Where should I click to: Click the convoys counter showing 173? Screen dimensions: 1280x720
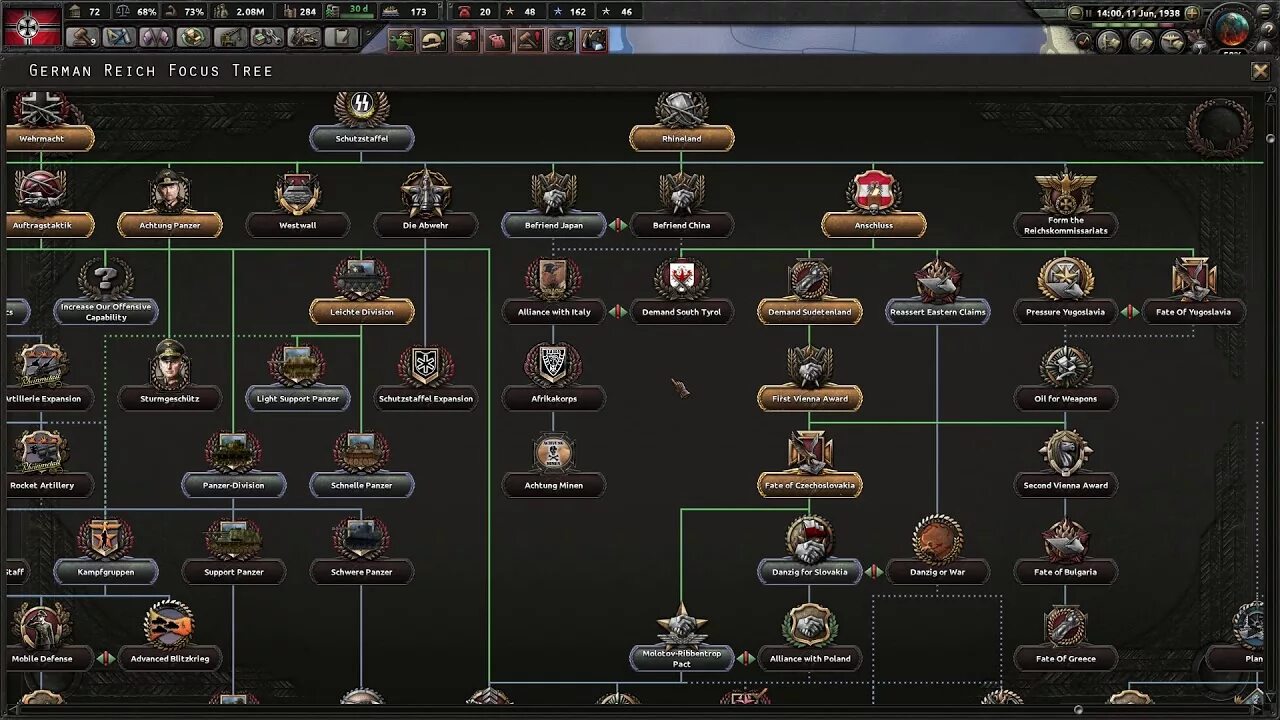407,12
